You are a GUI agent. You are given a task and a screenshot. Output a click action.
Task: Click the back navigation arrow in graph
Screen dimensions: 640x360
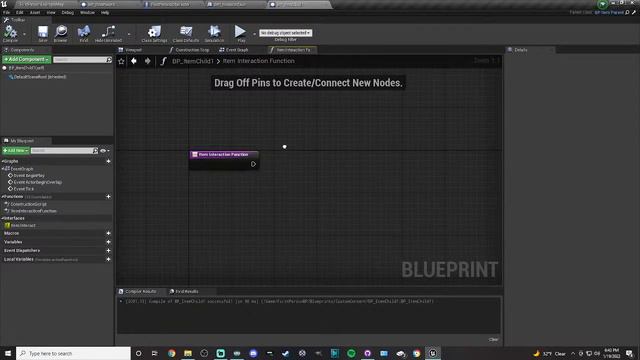134,61
